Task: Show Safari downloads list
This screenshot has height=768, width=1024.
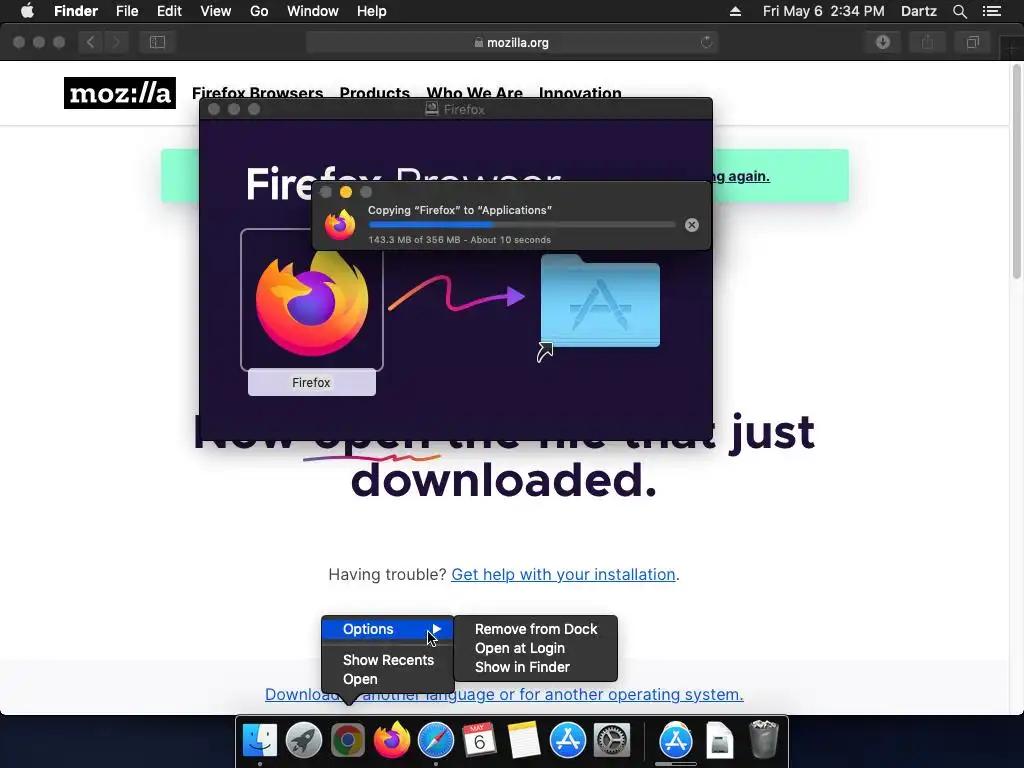Action: (883, 42)
